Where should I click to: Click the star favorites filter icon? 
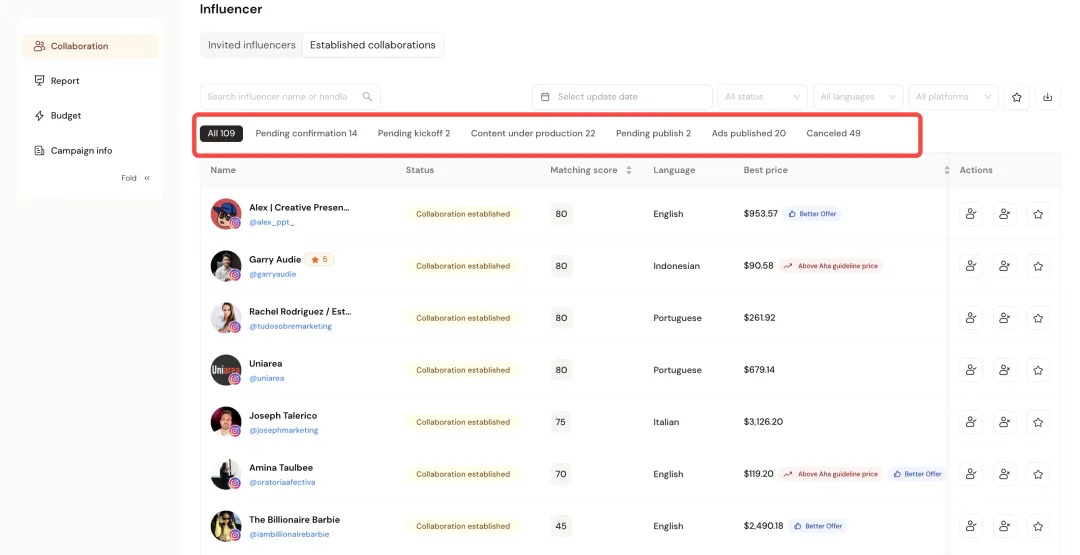tap(1017, 97)
